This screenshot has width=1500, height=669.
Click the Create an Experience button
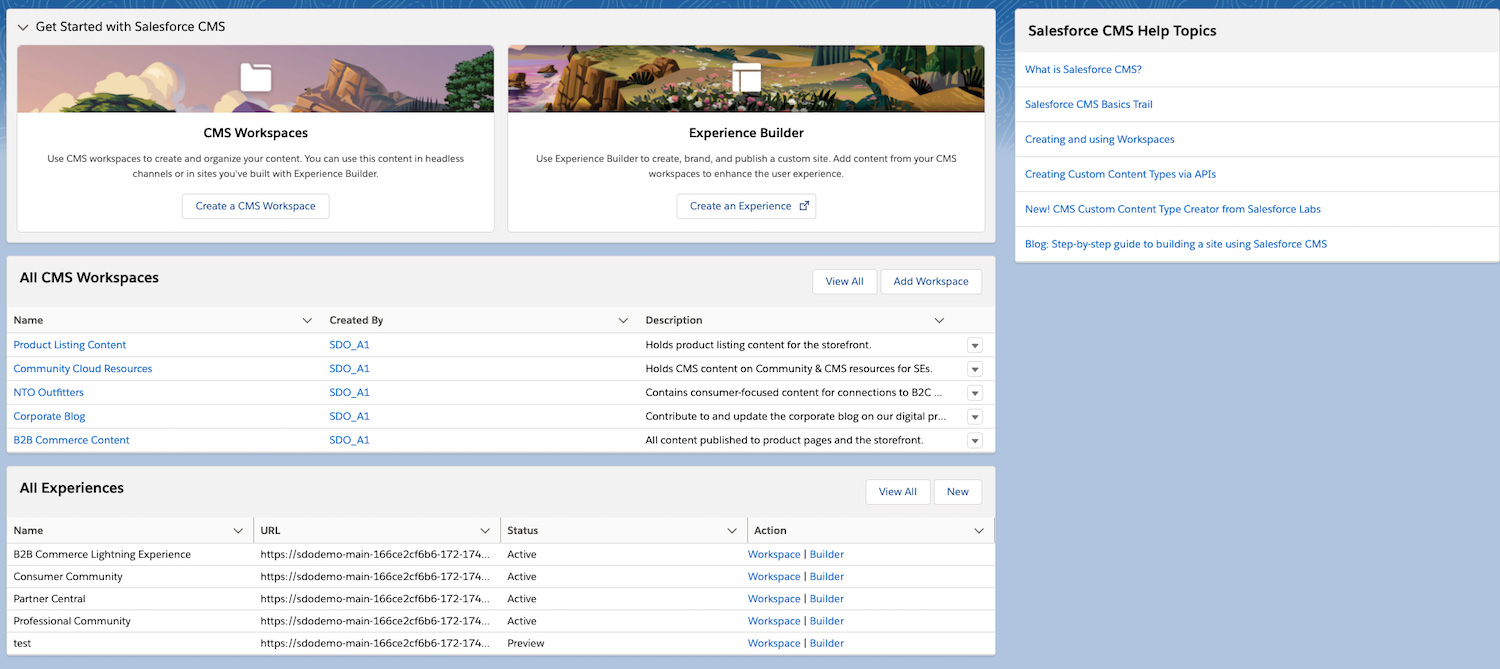[x=746, y=206]
